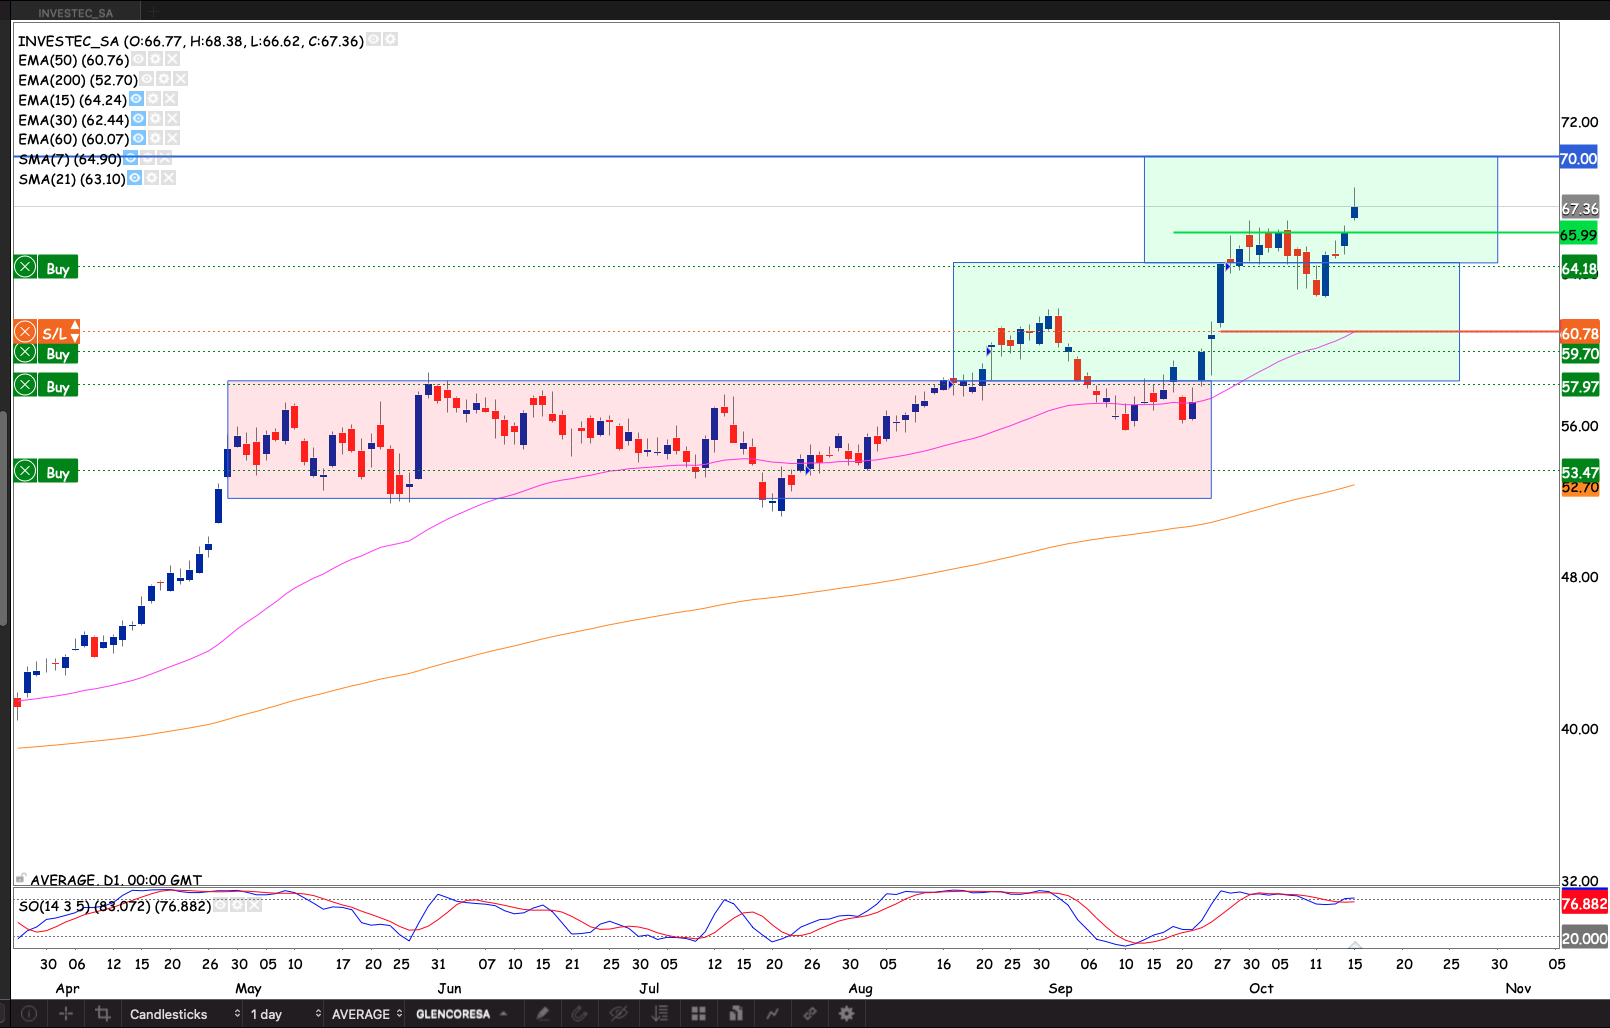Click the info circle icon

pyautogui.click(x=29, y=1014)
